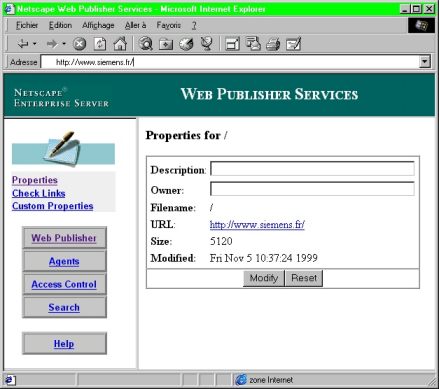
Task: Click the Stop loading icon
Action: click(x=79, y=44)
